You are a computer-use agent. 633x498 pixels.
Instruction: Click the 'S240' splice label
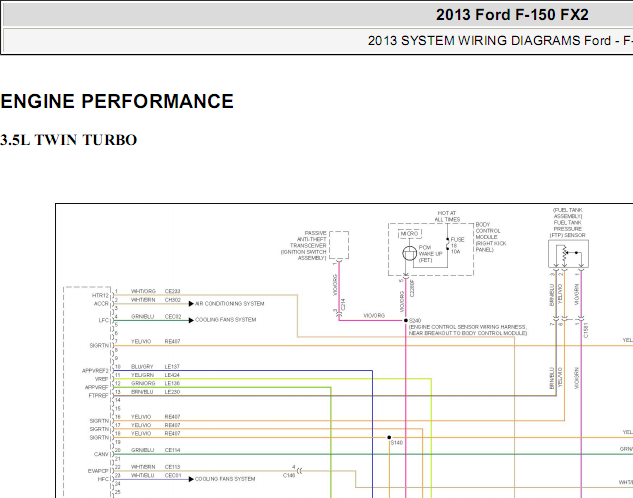pyautogui.click(x=415, y=320)
